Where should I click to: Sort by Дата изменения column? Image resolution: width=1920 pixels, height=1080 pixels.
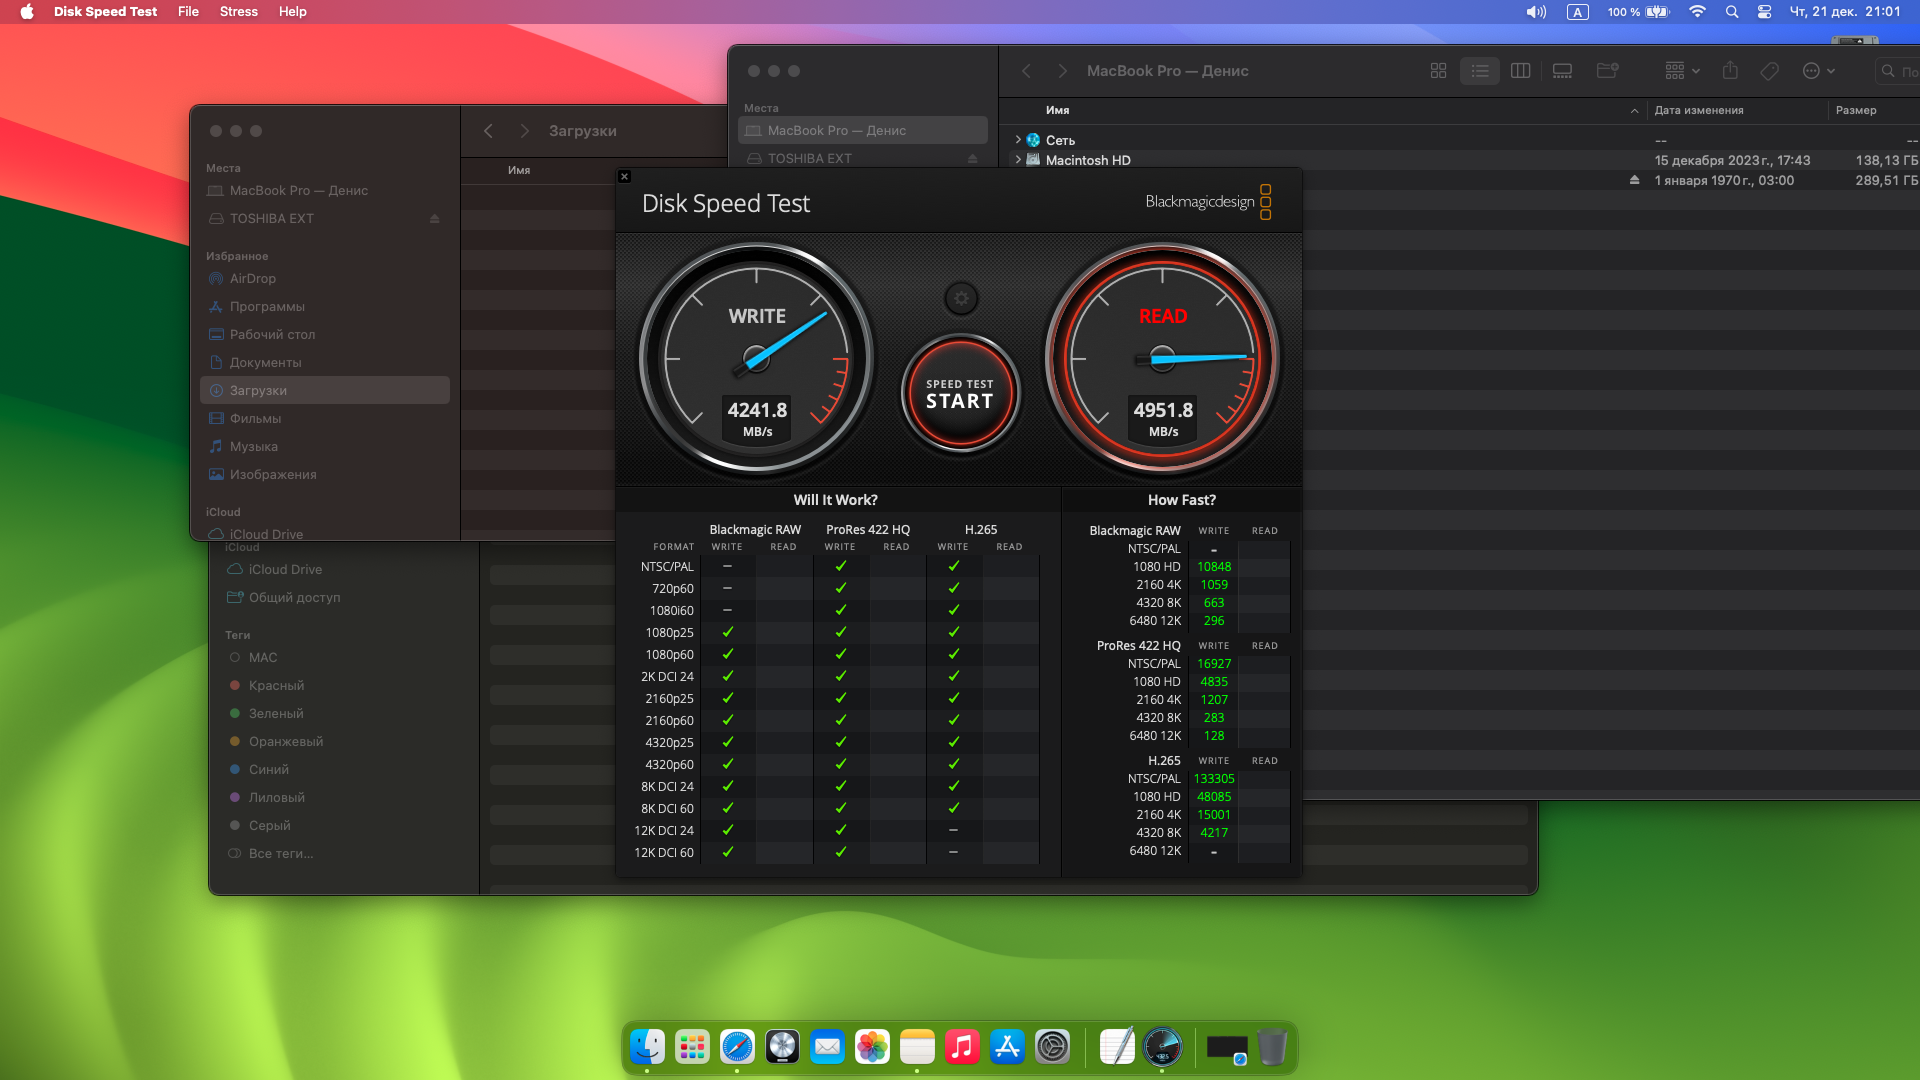[1699, 110]
